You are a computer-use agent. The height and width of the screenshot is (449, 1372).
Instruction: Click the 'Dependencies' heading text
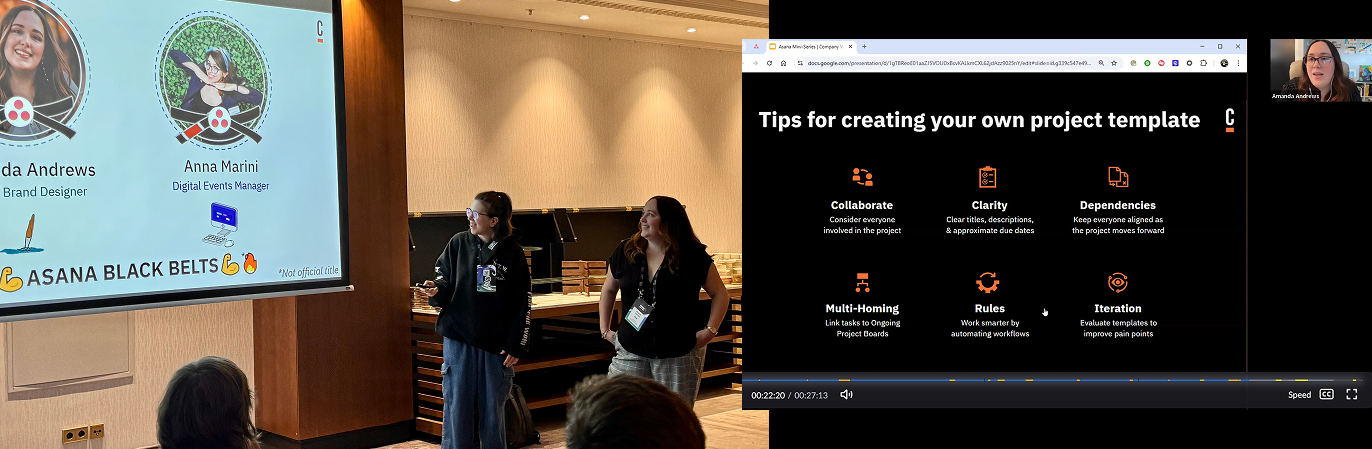coord(1118,205)
